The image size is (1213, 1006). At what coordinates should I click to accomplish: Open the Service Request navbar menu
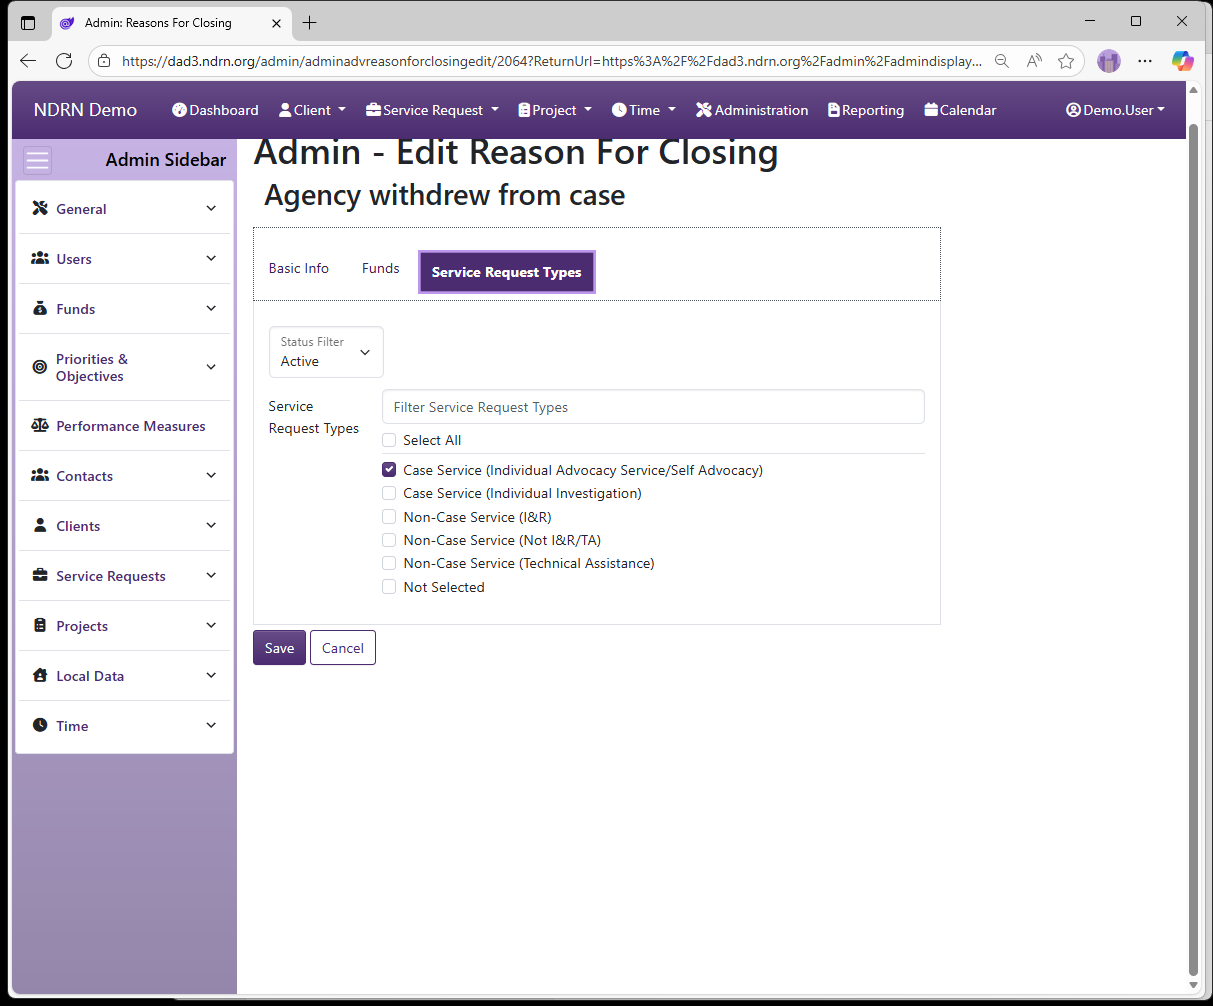(432, 110)
